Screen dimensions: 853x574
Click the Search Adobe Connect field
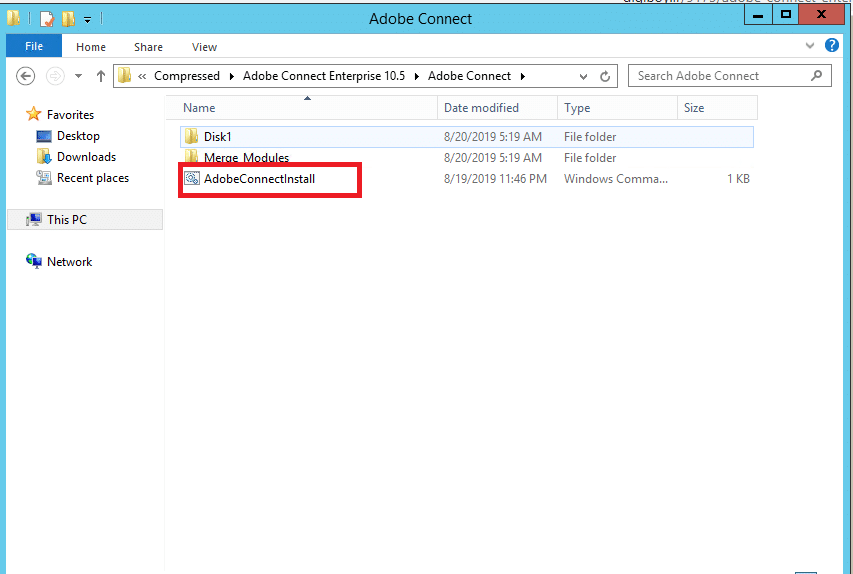coord(730,76)
